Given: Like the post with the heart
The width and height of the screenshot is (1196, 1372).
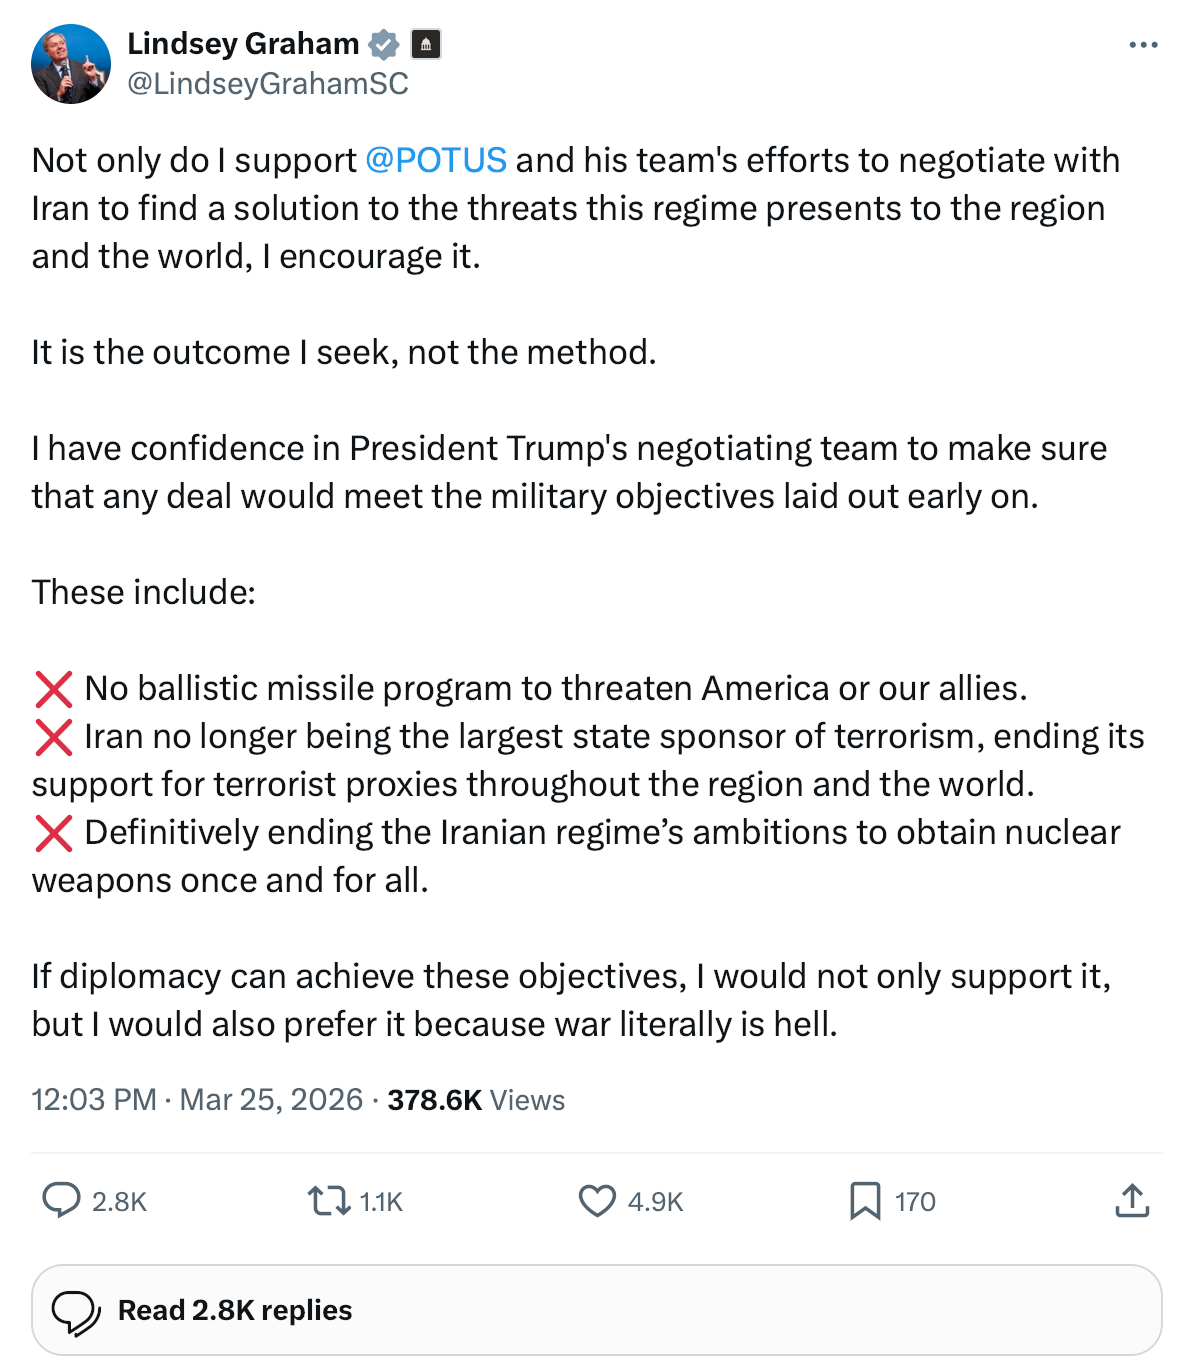Looking at the screenshot, I should point(597,1200).
